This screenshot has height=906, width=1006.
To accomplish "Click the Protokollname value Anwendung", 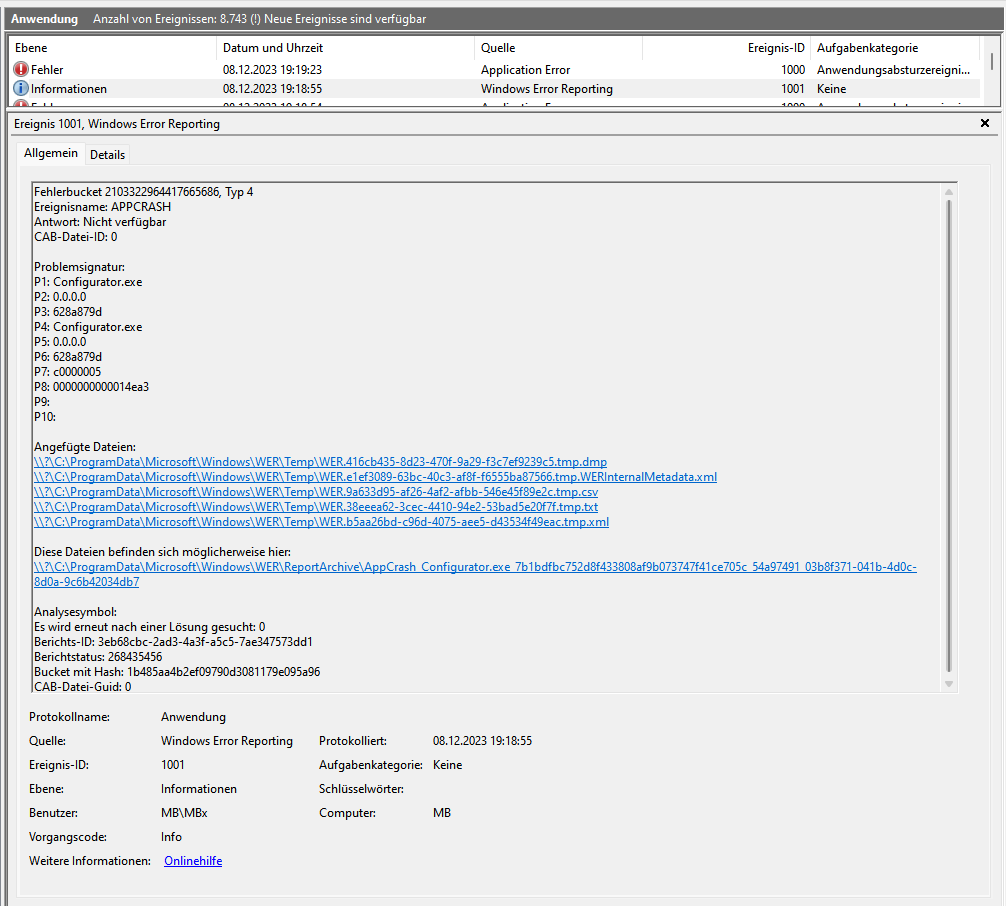I will (193, 717).
